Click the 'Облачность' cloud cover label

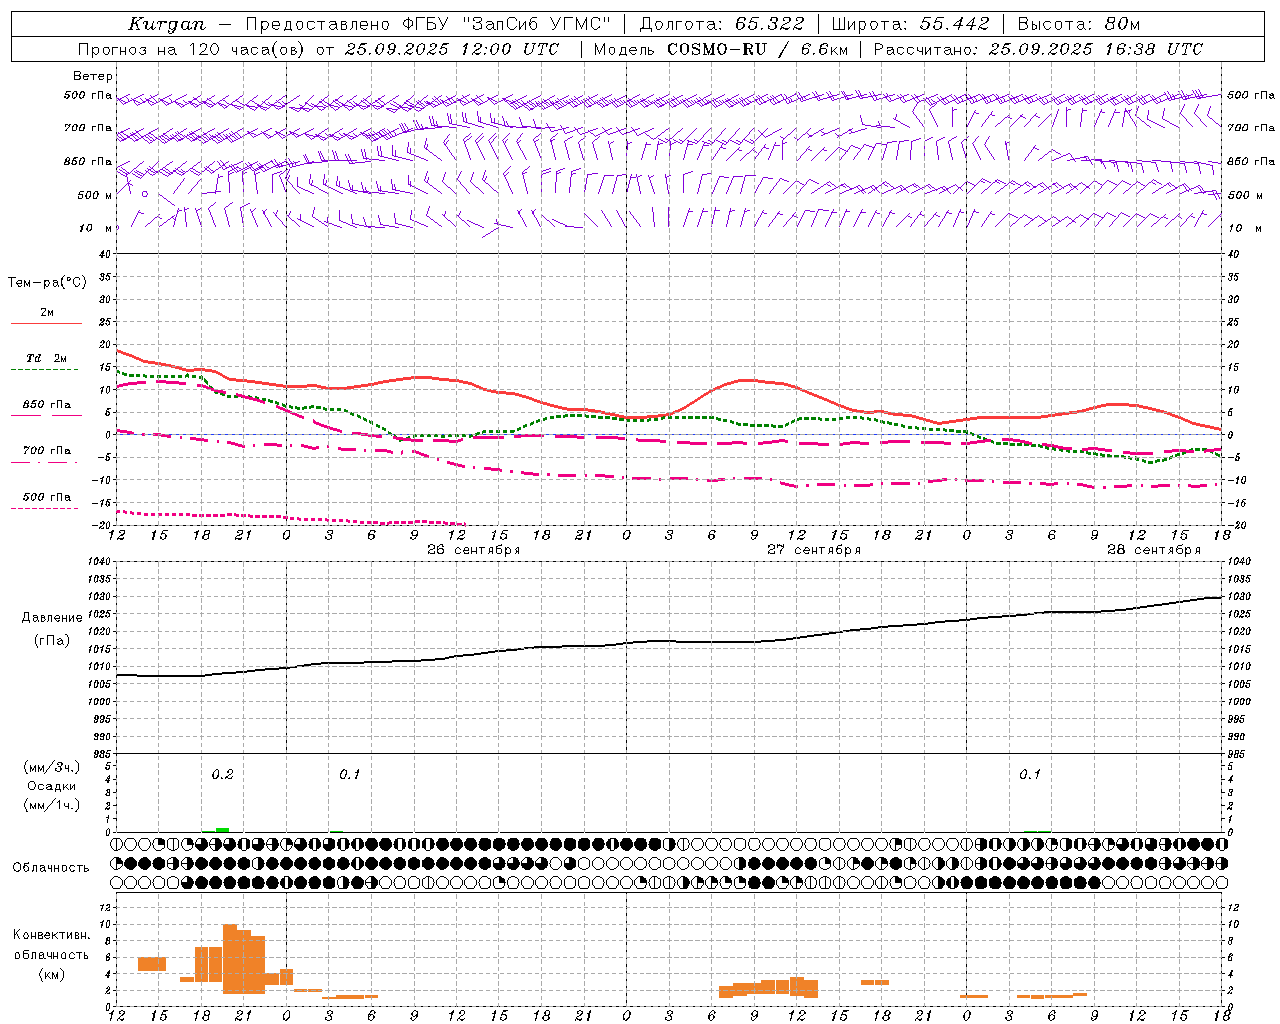click(x=51, y=867)
